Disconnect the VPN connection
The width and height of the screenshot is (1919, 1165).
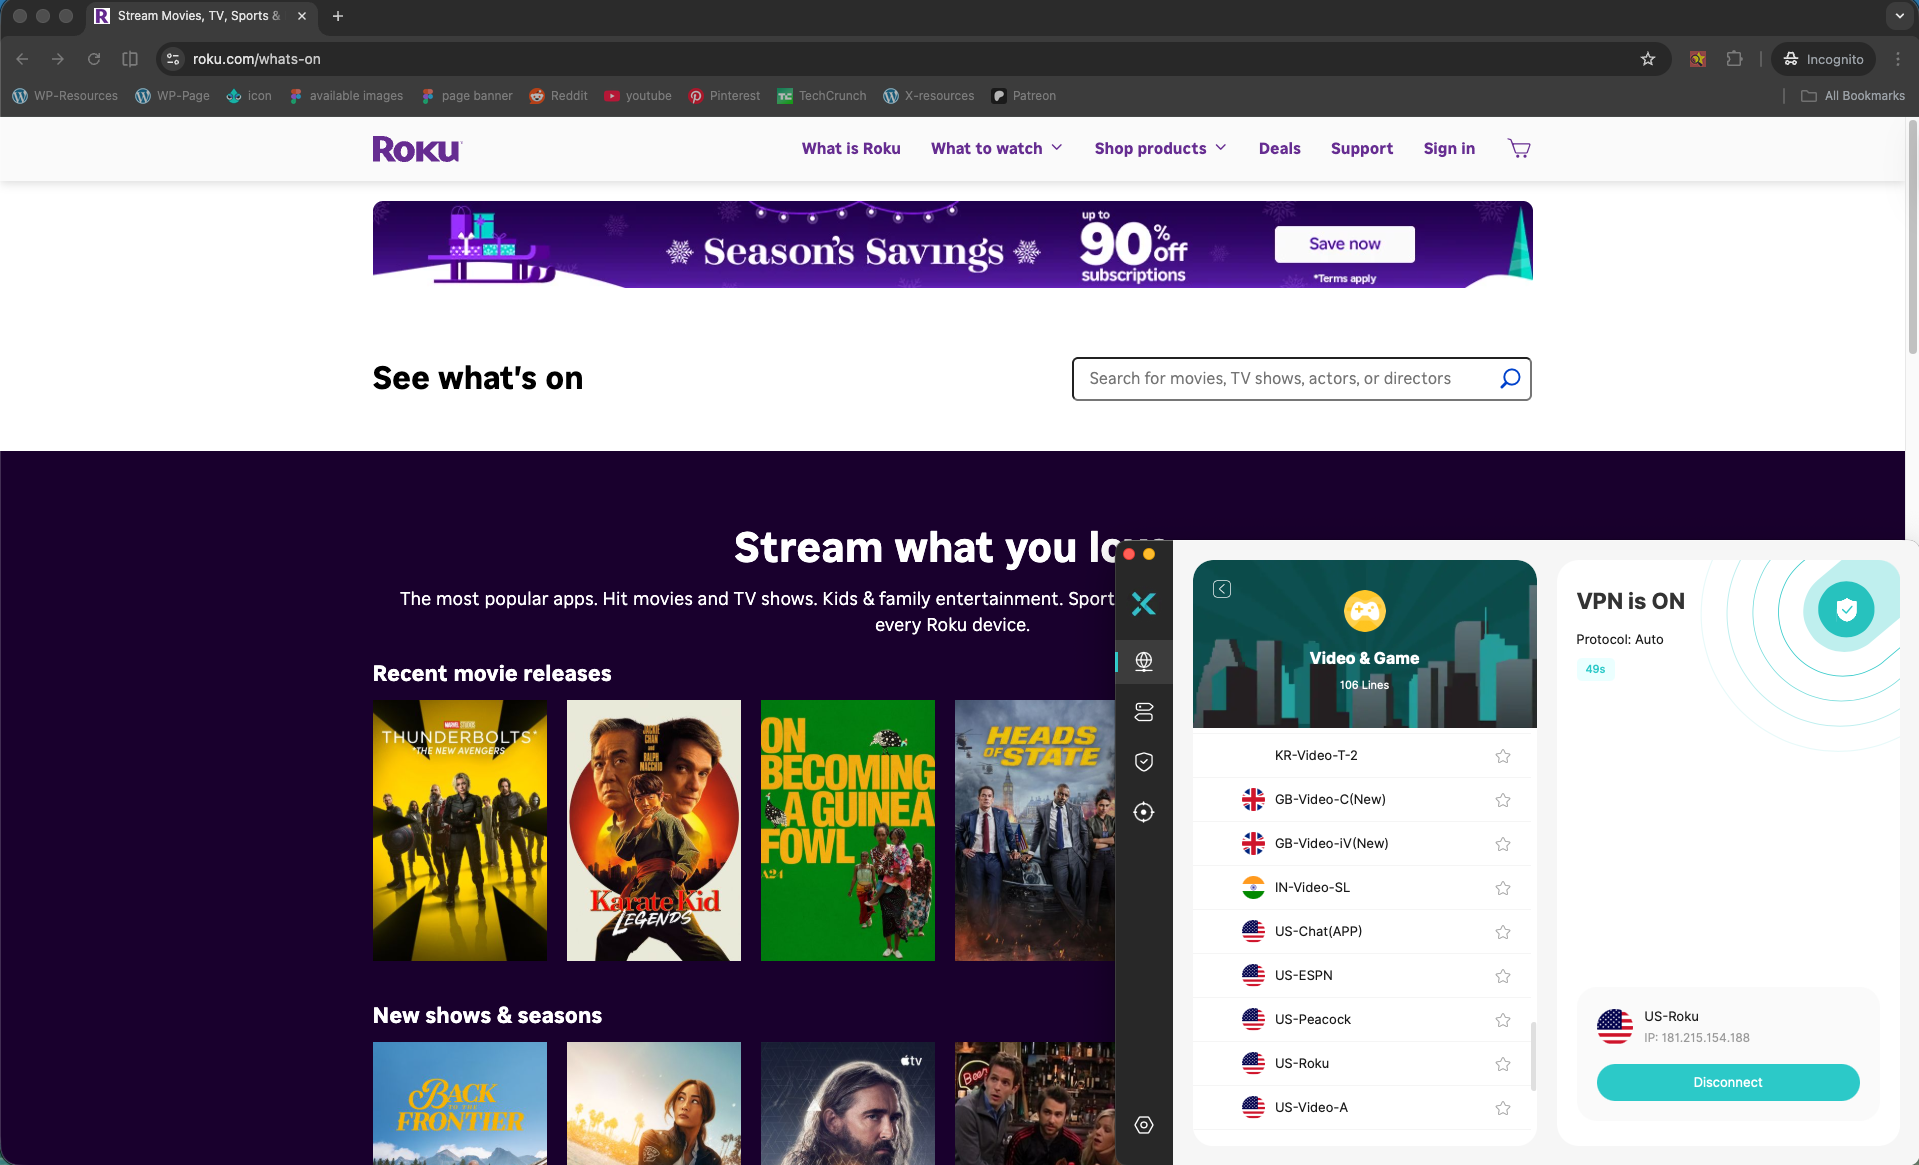[x=1727, y=1082]
